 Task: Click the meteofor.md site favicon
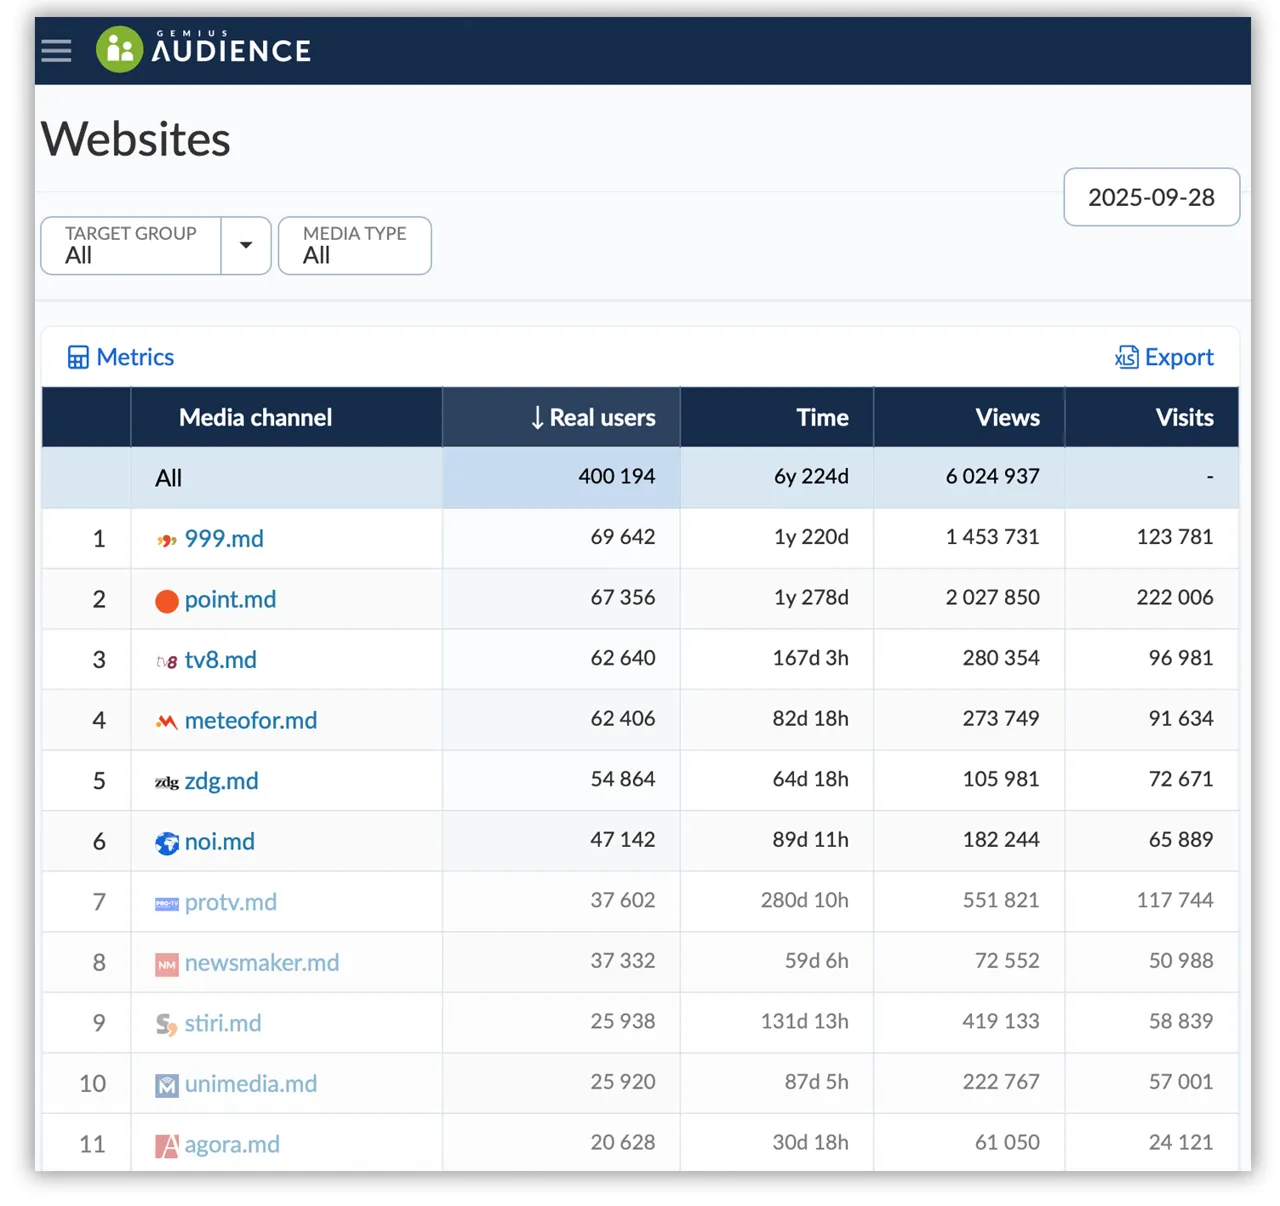click(167, 721)
